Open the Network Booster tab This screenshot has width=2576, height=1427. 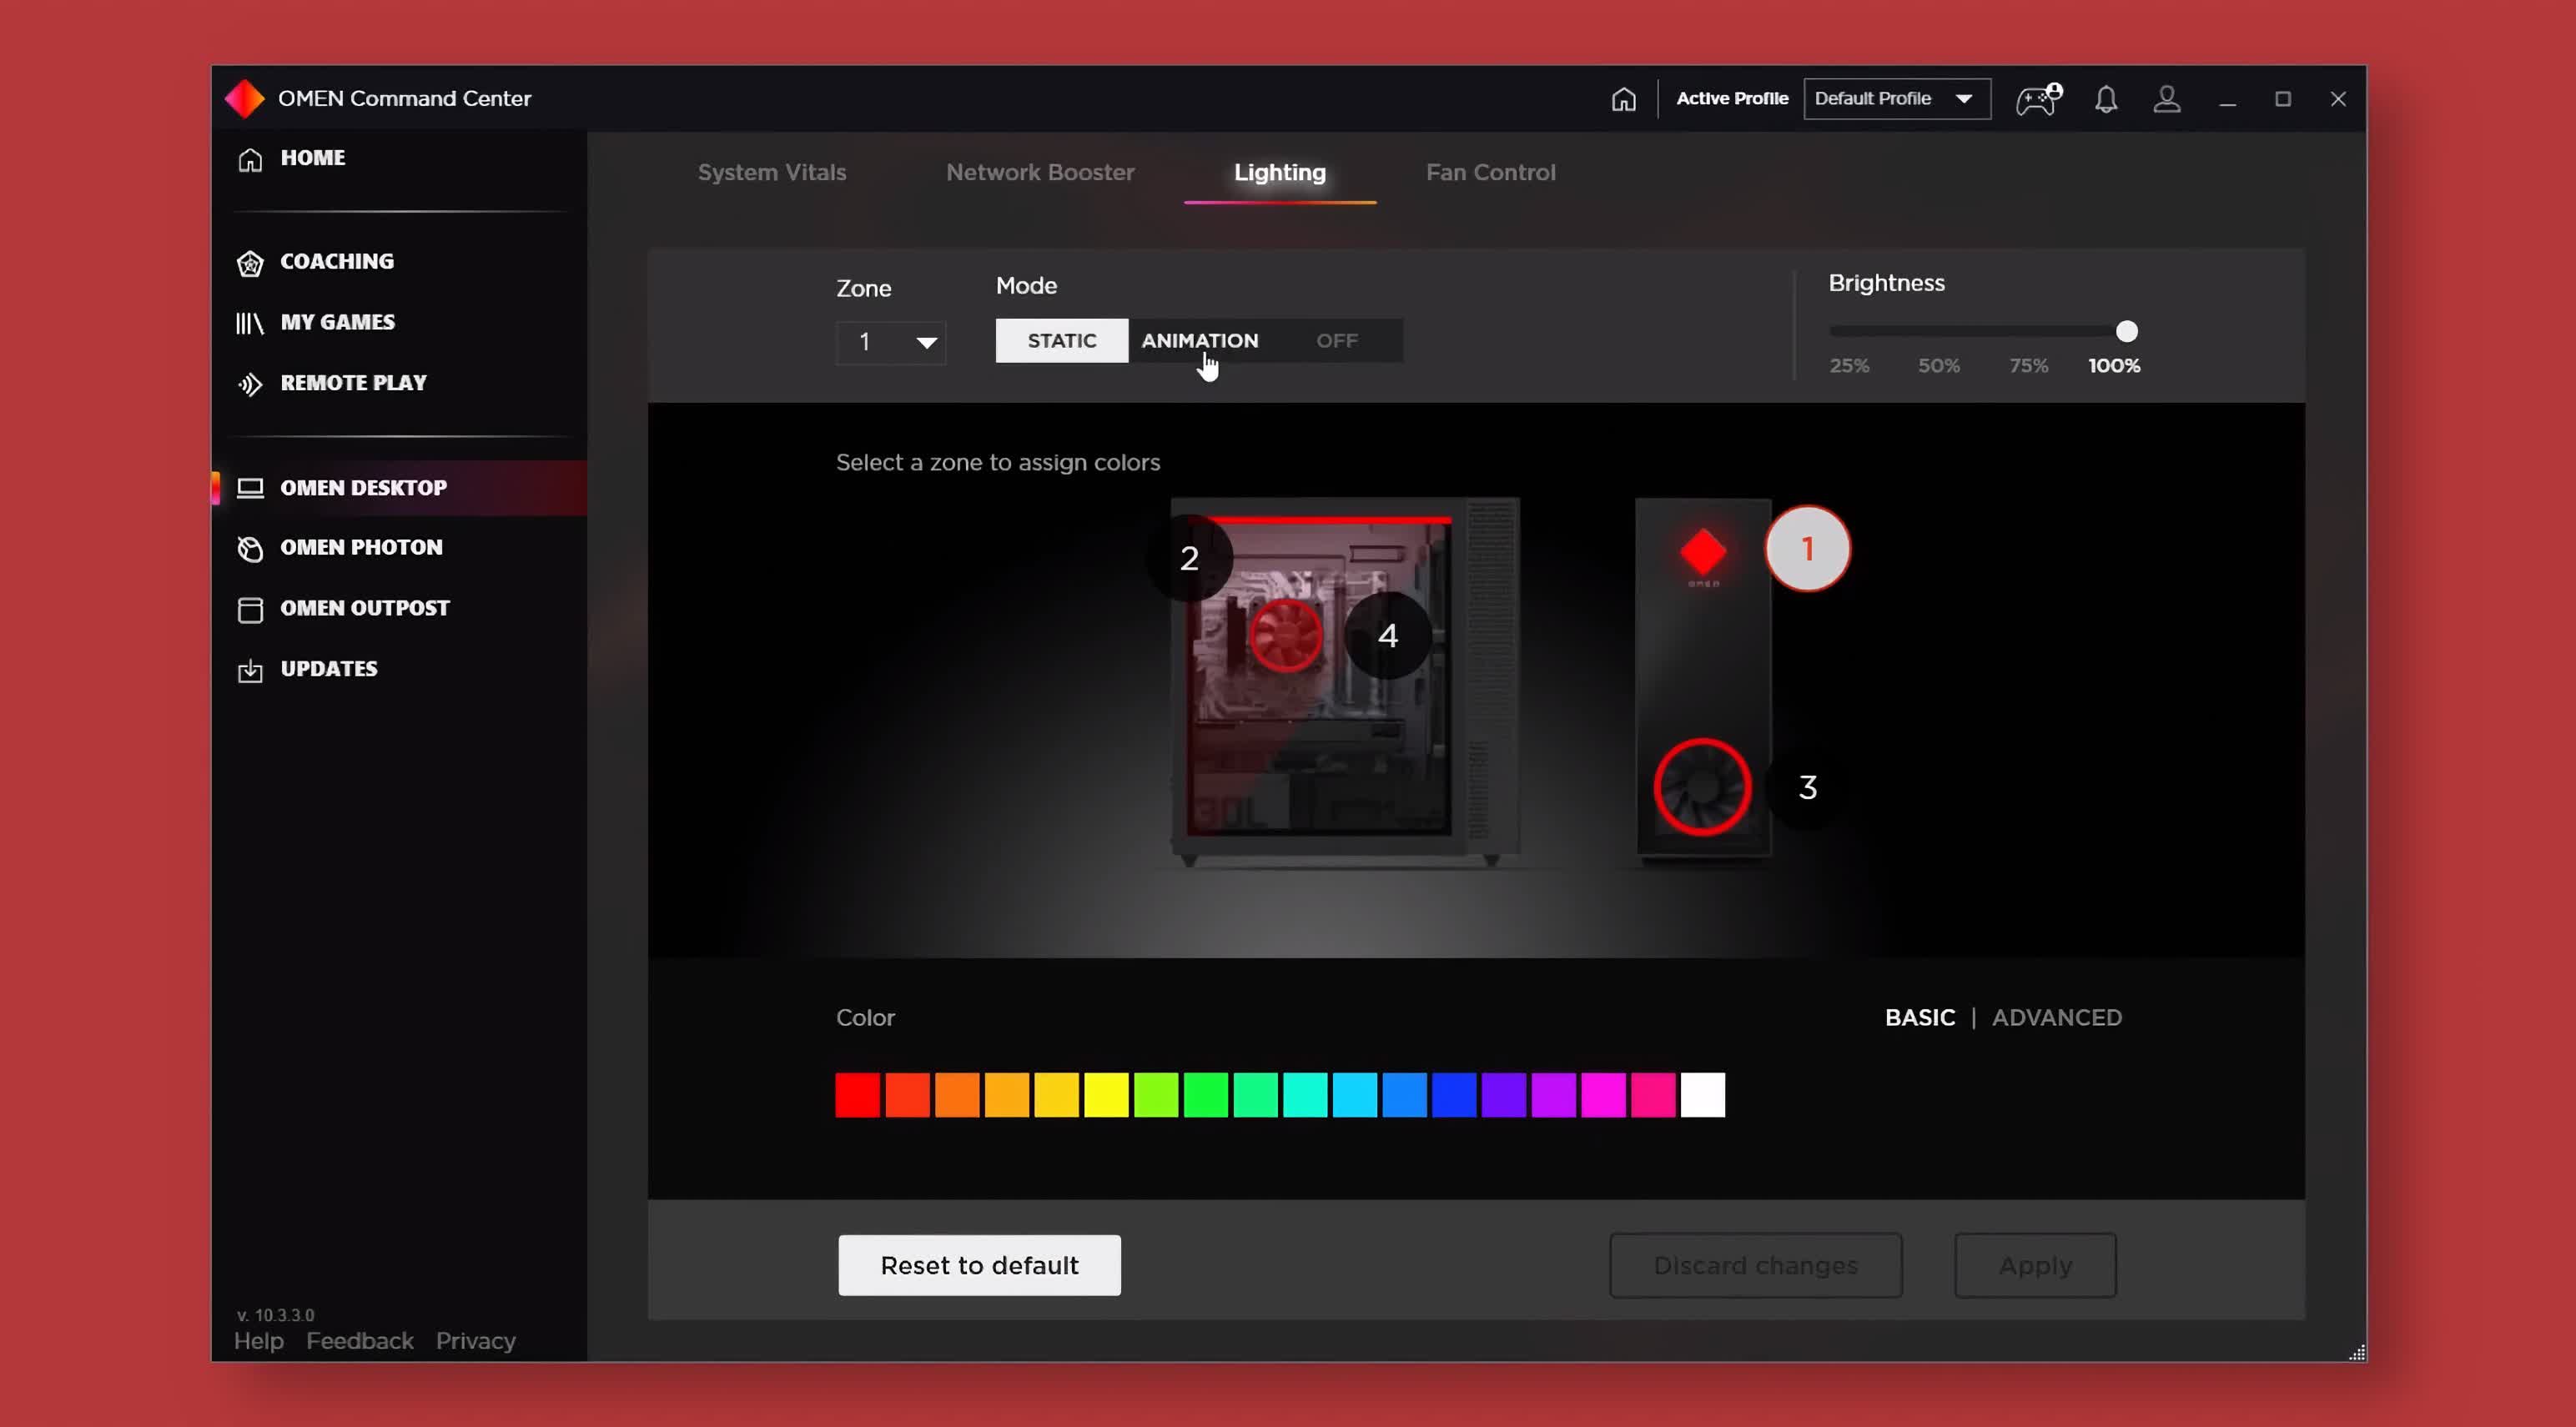pyautogui.click(x=1040, y=172)
